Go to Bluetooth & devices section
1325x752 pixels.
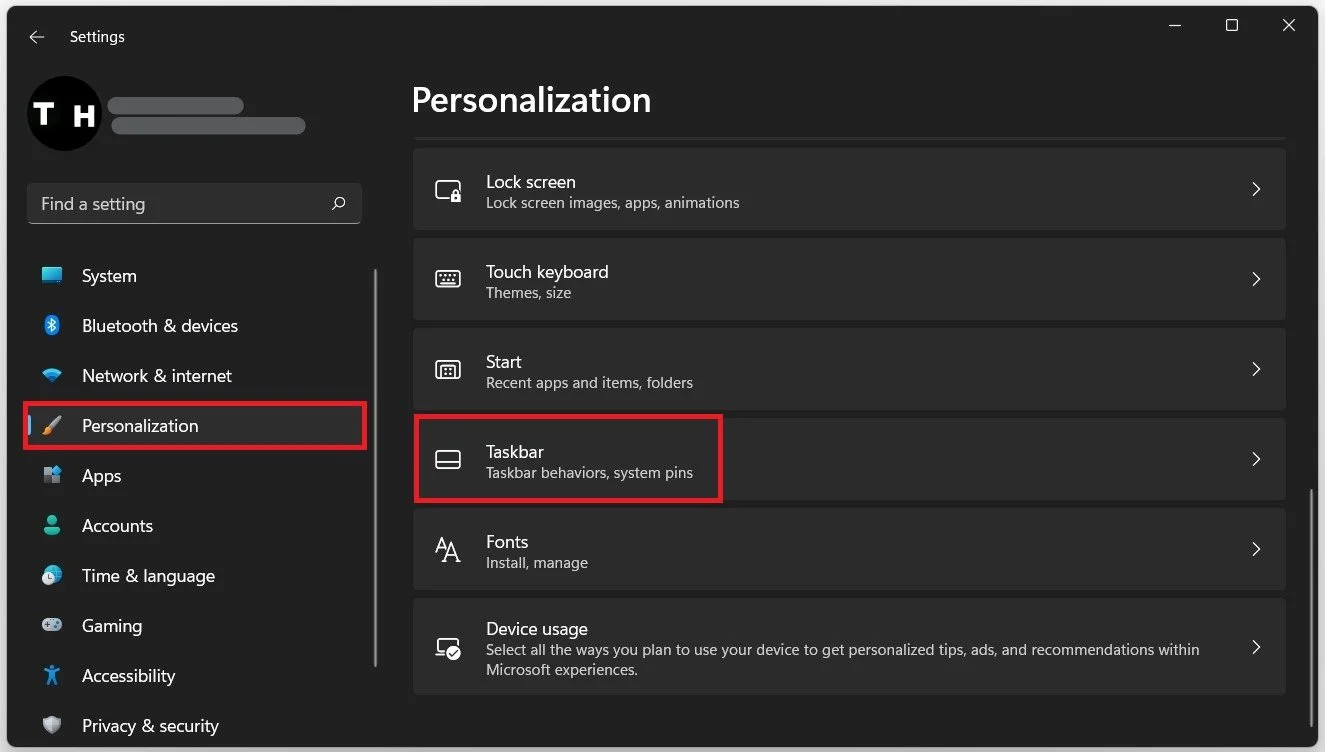[195, 326]
